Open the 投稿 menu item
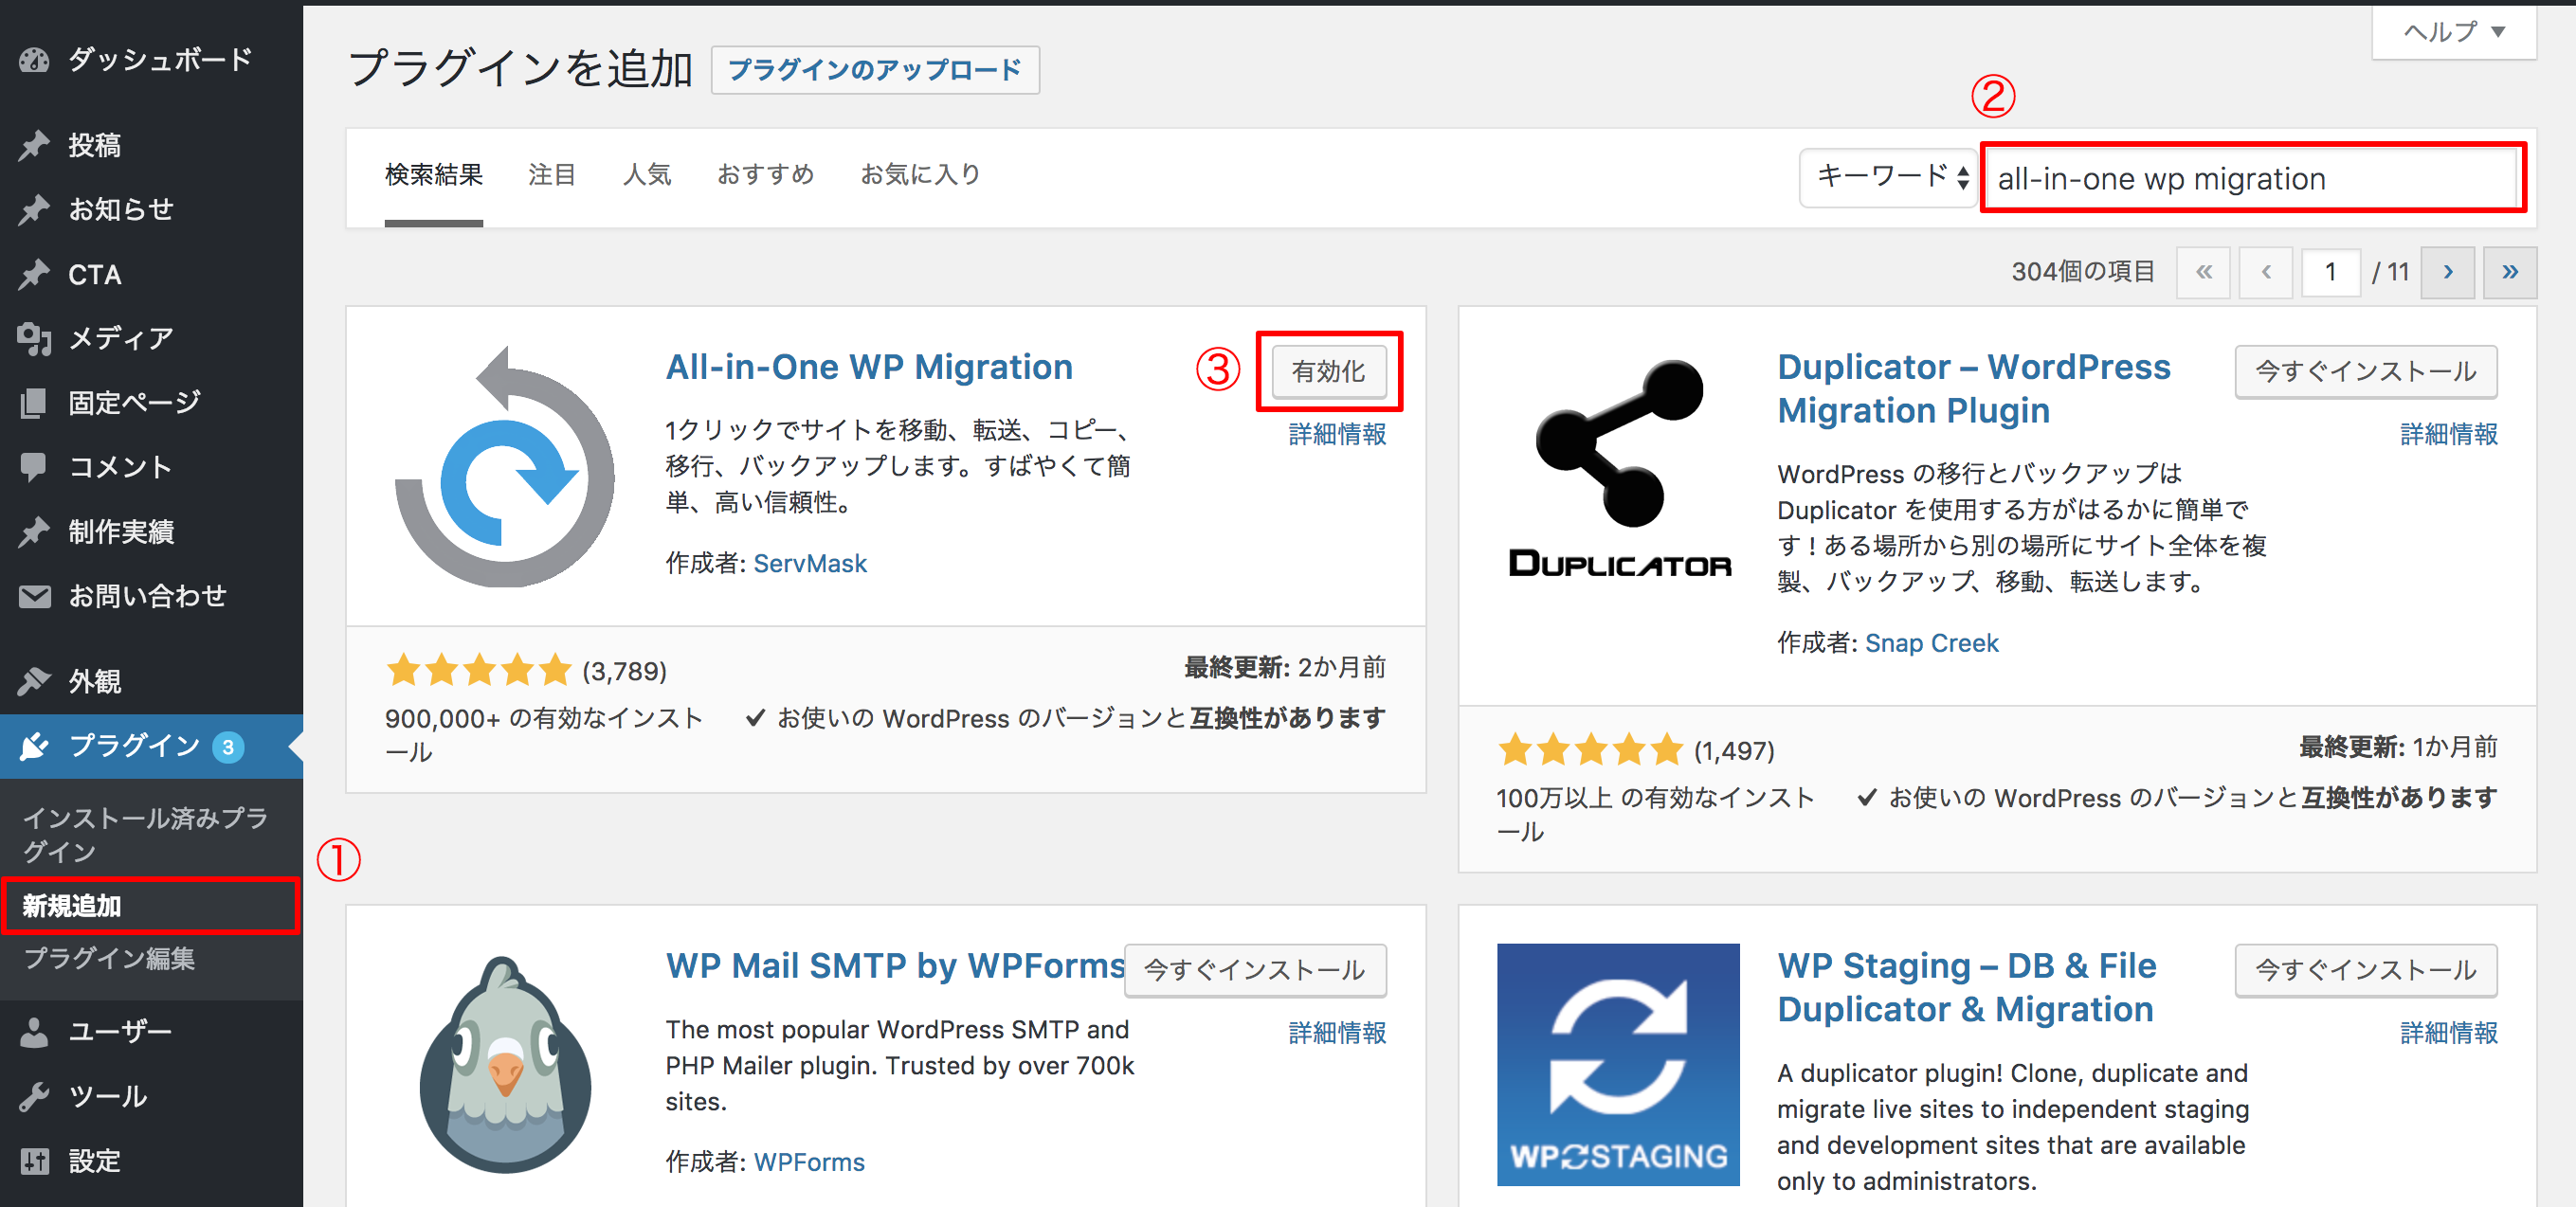 [151, 145]
